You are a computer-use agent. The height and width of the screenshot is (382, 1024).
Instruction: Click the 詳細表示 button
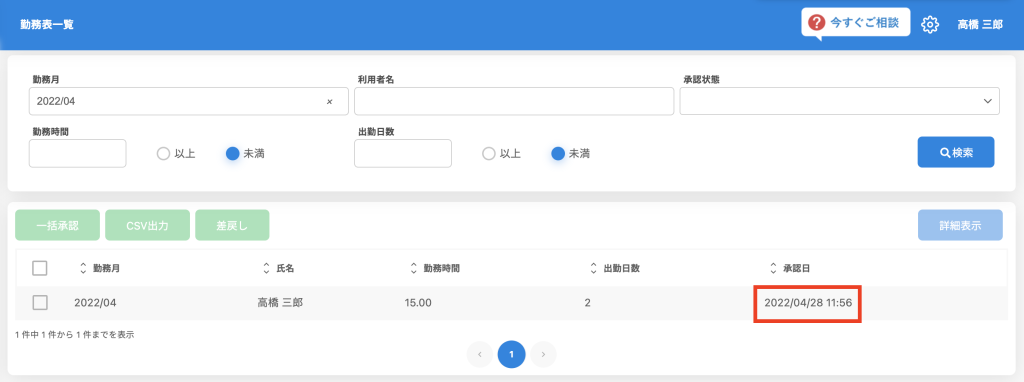[x=961, y=225]
